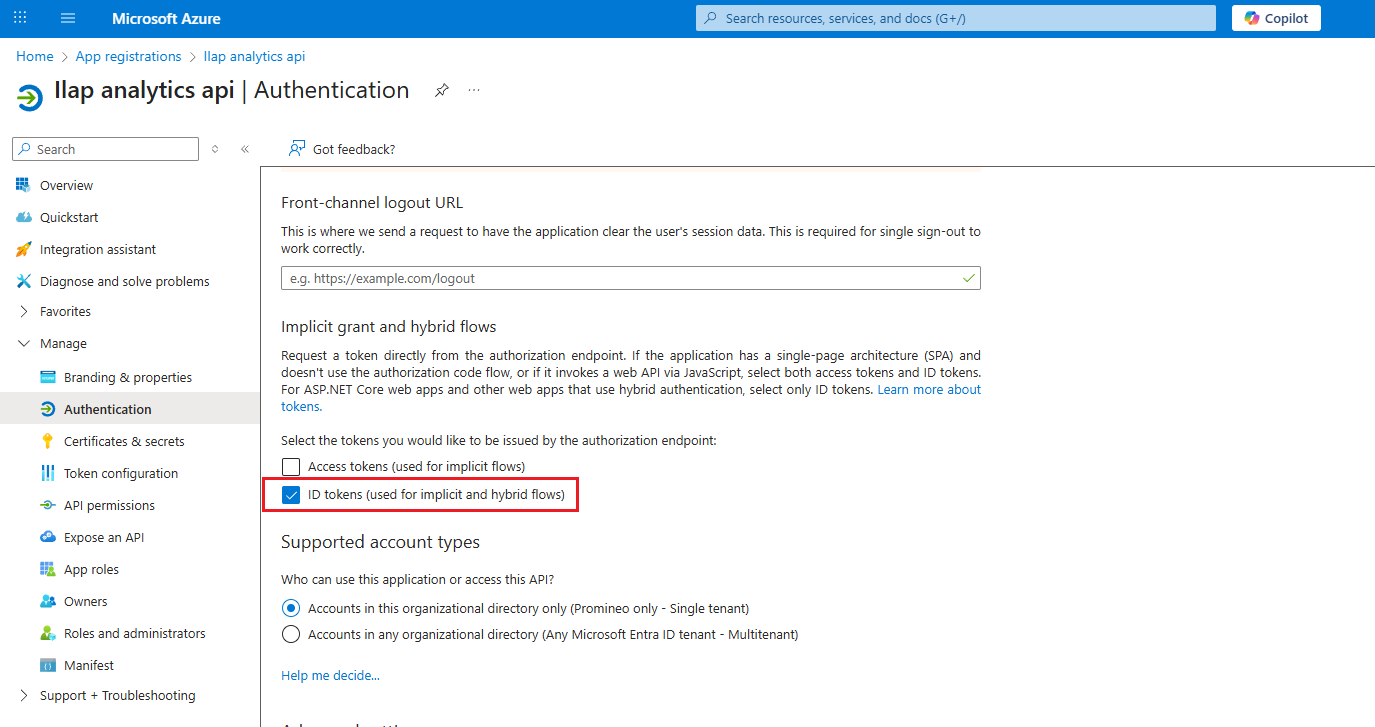The image size is (1375, 727).
Task: Click the App roles grid icon
Action: (x=47, y=569)
